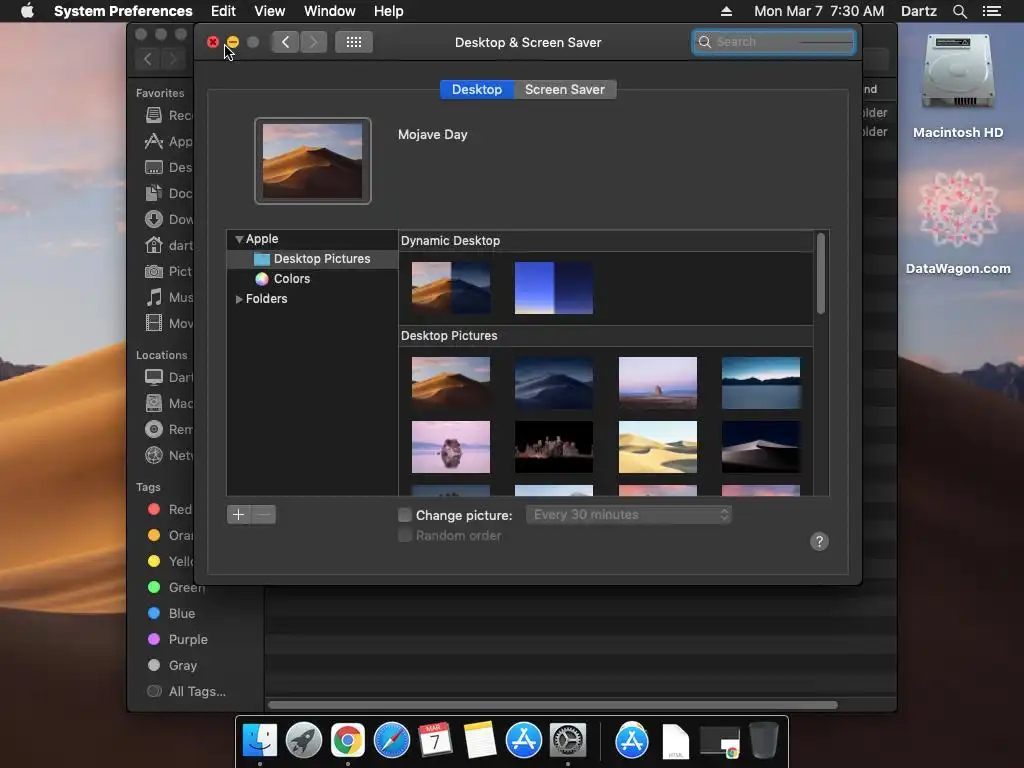Screen dimensions: 1024x768
Task: Expand the Folders tree group
Action: tap(239, 299)
